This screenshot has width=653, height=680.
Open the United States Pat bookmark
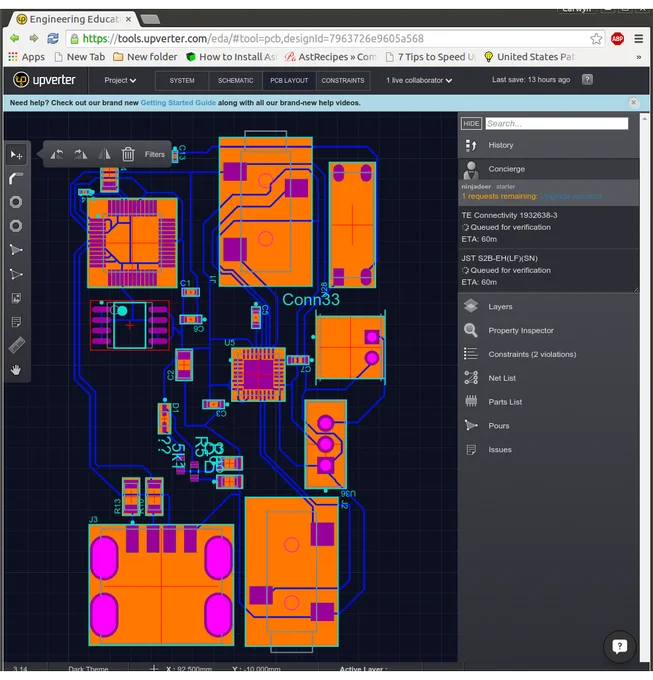pos(529,57)
